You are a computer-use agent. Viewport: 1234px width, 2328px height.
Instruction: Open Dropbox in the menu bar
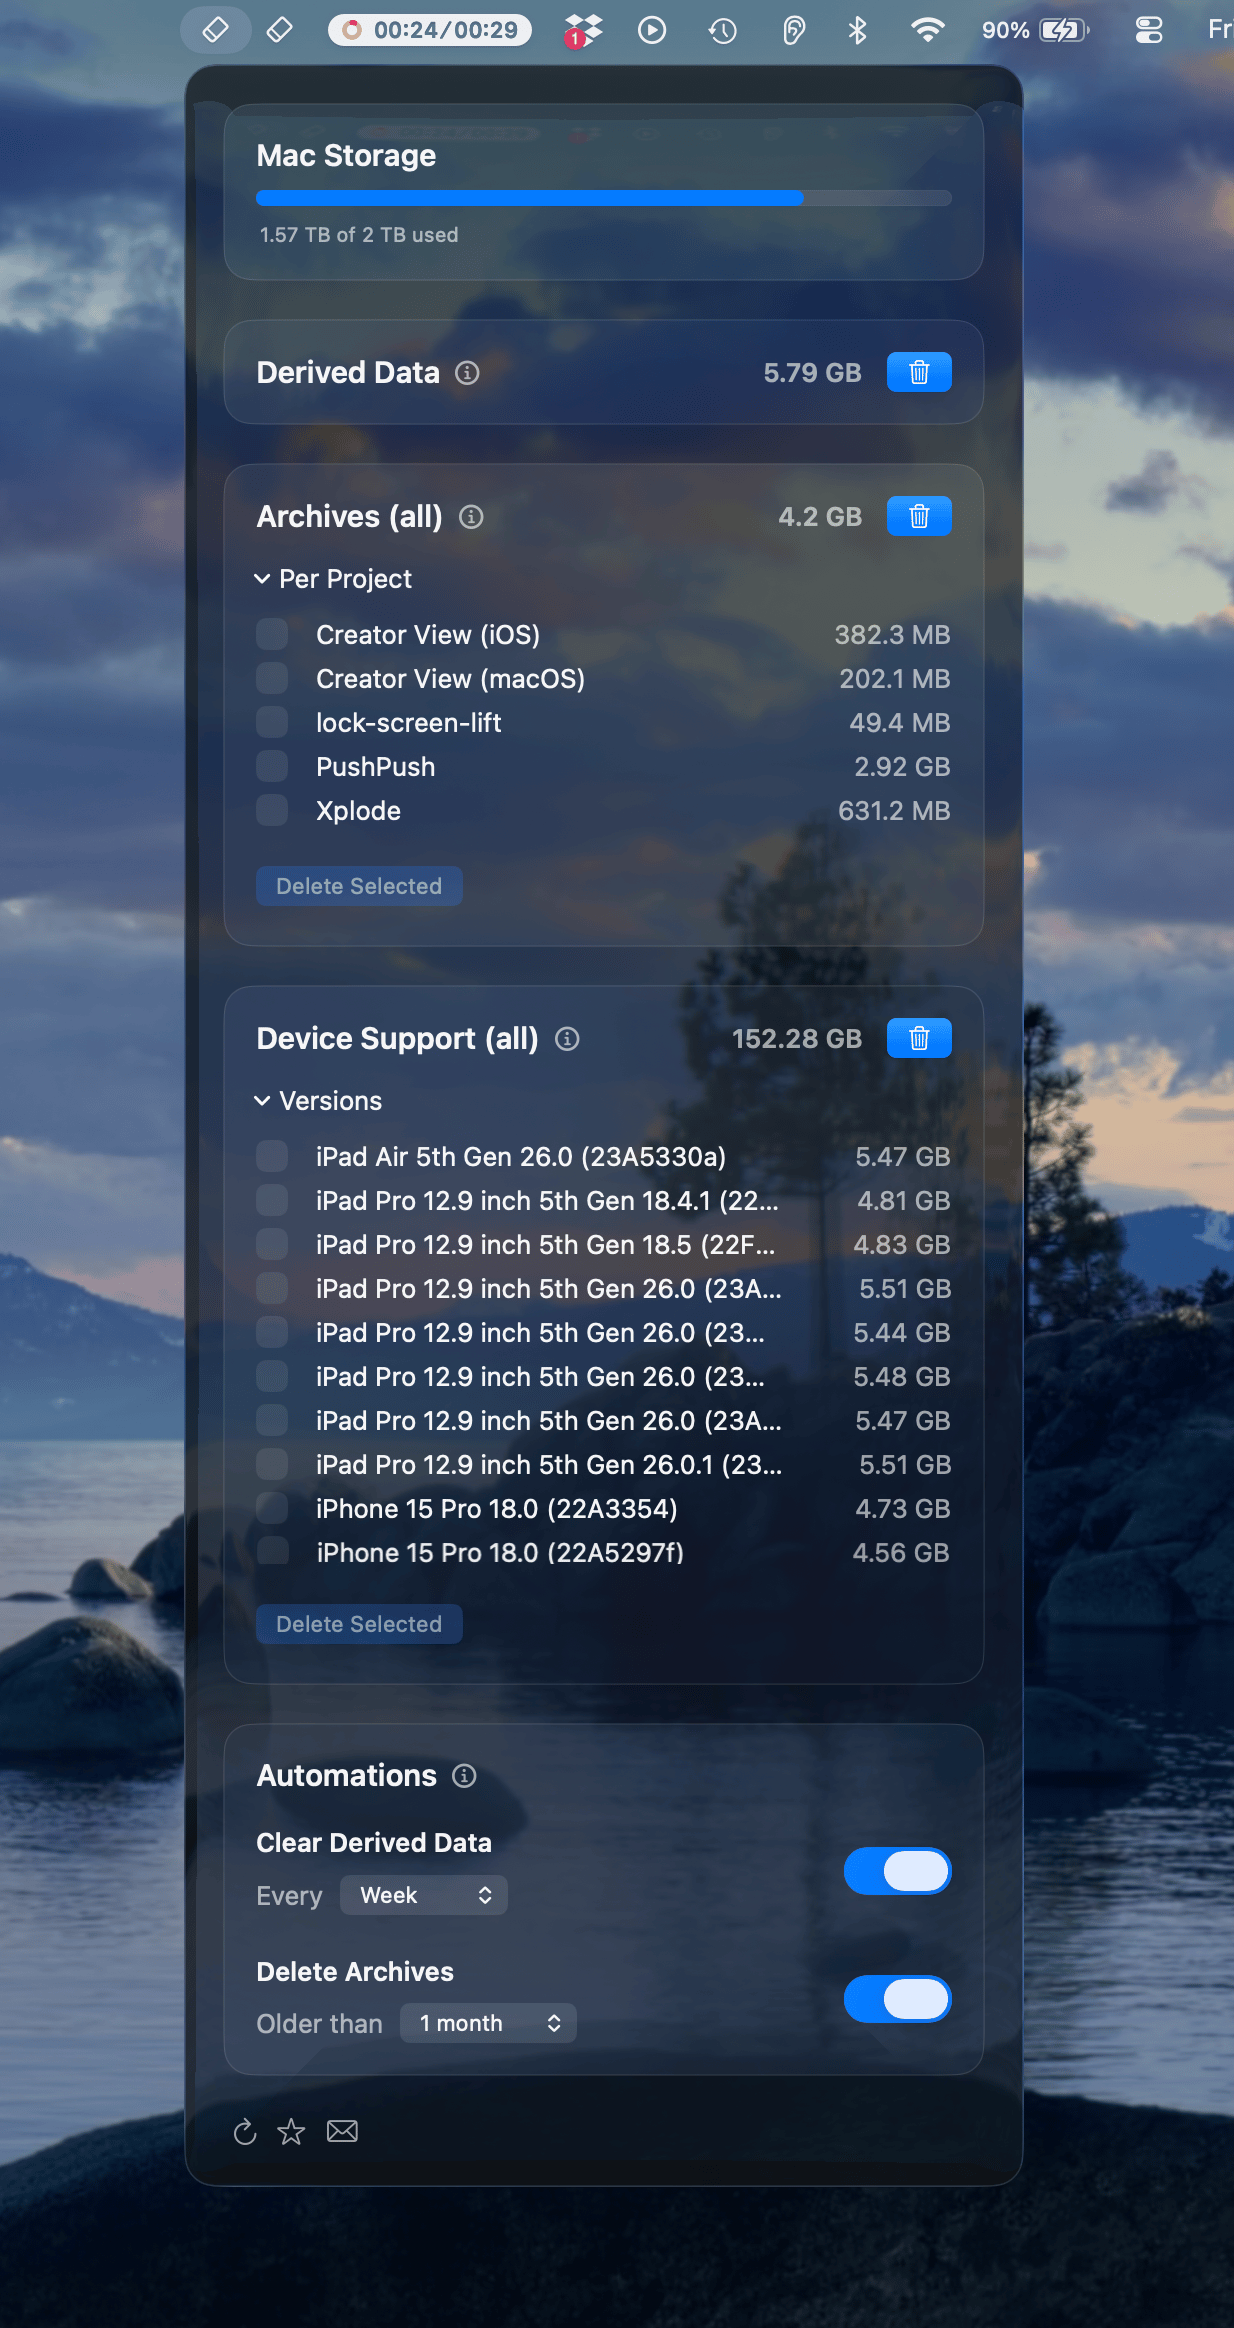[x=582, y=31]
